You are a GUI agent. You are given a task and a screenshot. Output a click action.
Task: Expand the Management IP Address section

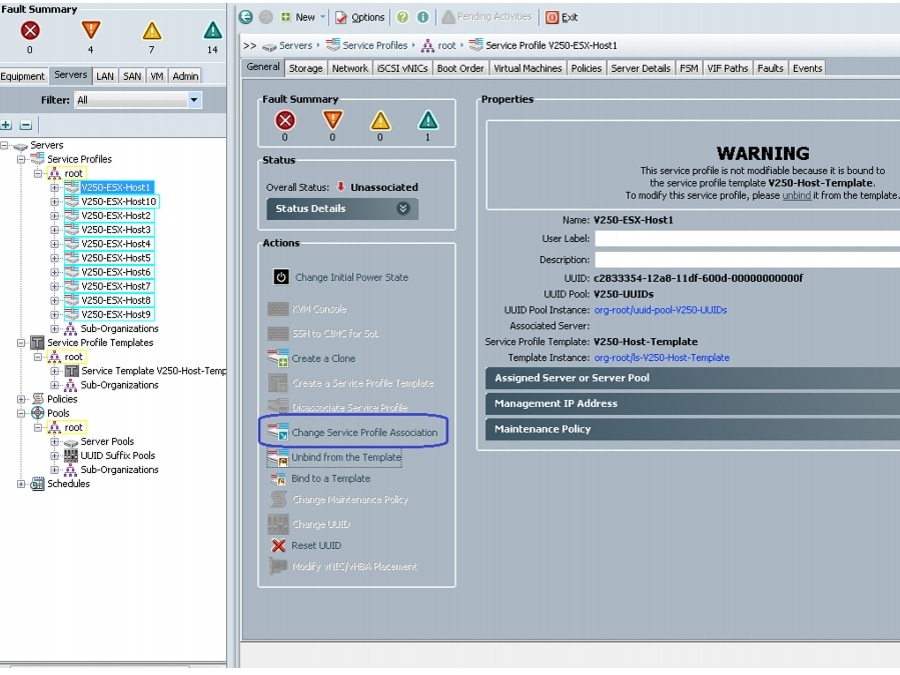[x=692, y=403]
